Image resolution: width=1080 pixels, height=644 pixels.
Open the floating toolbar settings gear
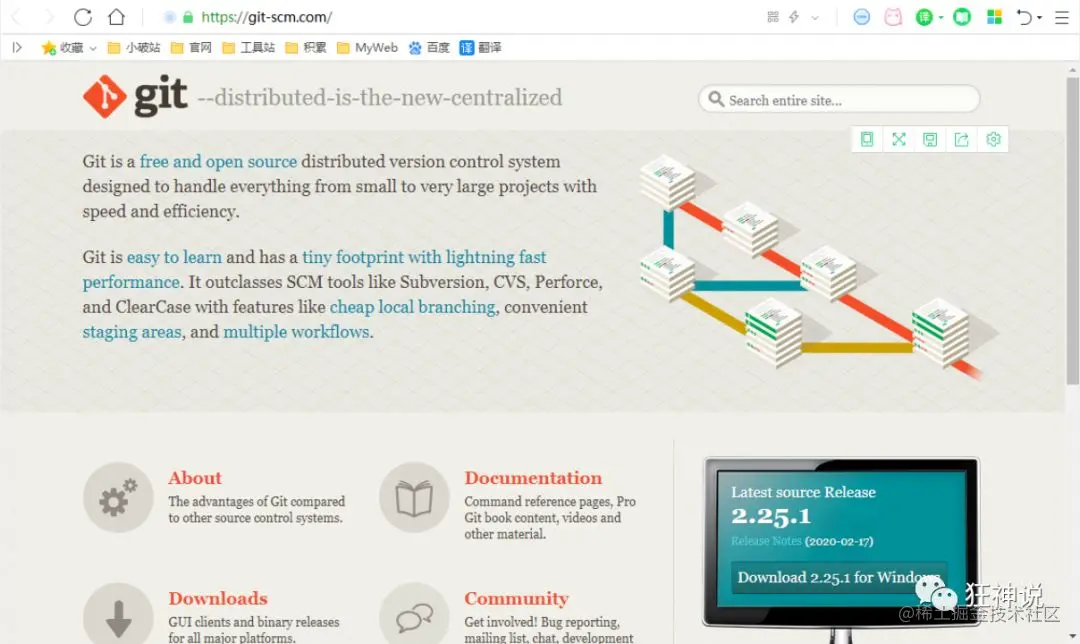point(993,140)
